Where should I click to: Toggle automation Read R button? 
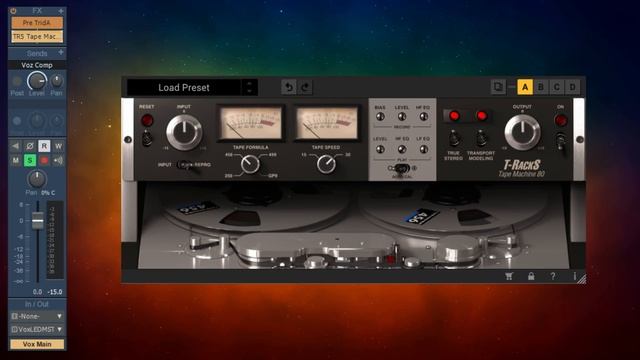click(44, 146)
